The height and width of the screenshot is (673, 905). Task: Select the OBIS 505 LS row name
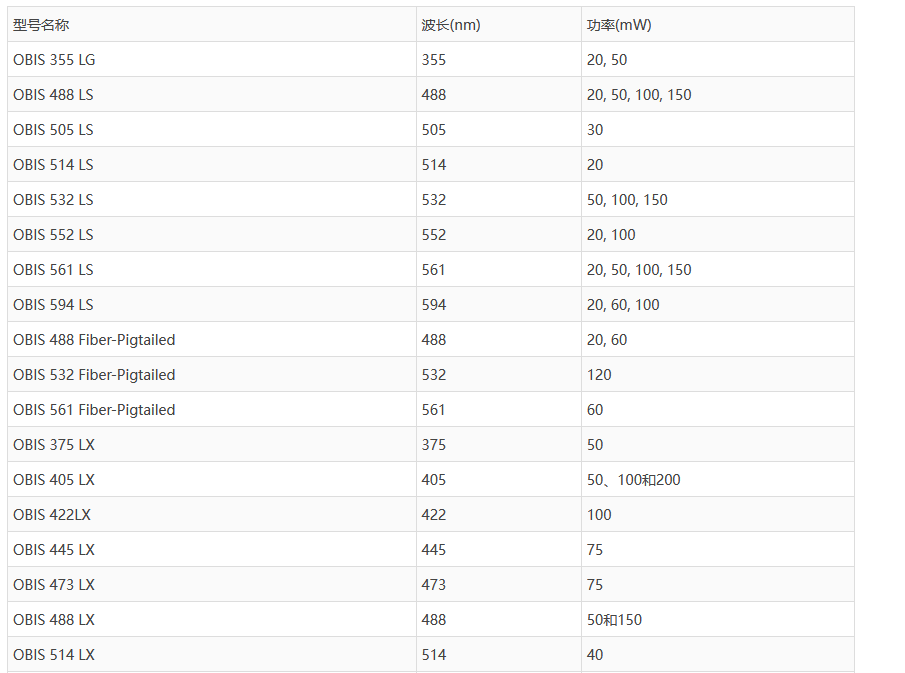[53, 130]
